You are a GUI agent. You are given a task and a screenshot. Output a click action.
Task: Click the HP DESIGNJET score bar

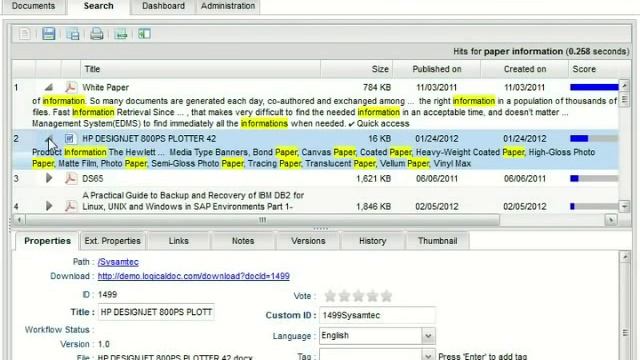point(594,139)
